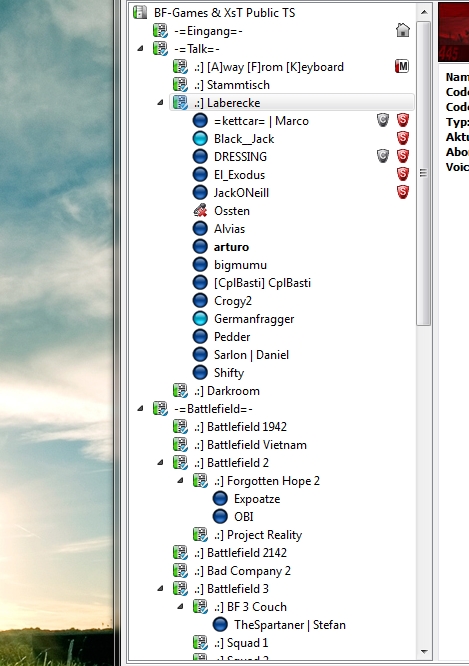Click the status light of TheSpartaner Stefan
This screenshot has width=469, height=666.
coord(220,624)
